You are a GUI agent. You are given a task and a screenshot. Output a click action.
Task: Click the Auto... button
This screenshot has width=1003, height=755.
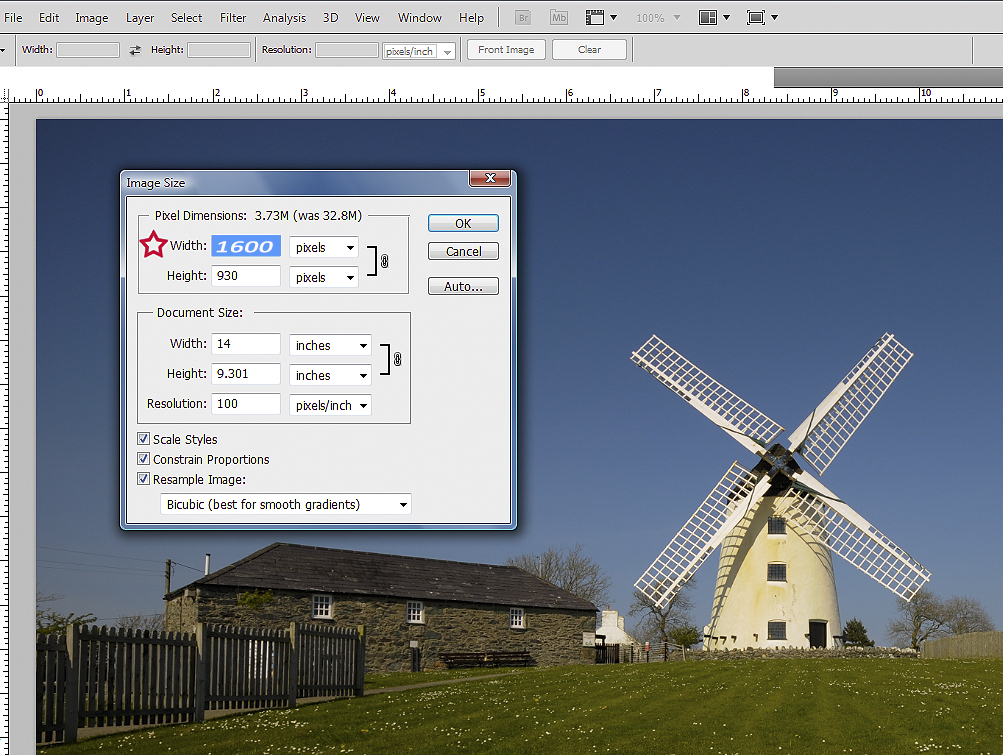(x=463, y=287)
